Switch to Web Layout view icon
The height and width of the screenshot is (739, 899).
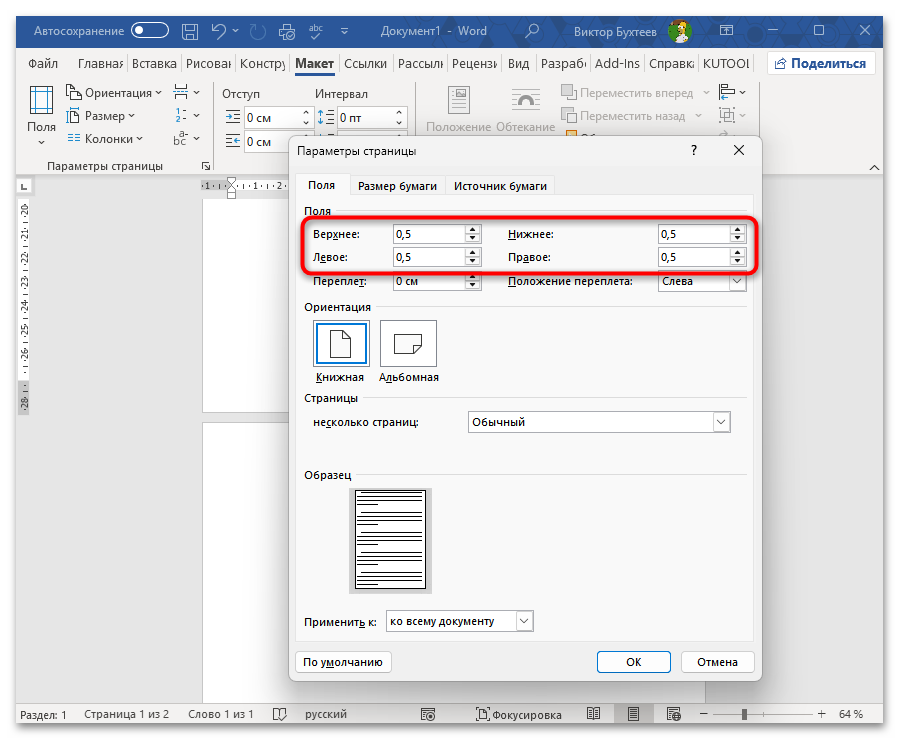coord(672,715)
